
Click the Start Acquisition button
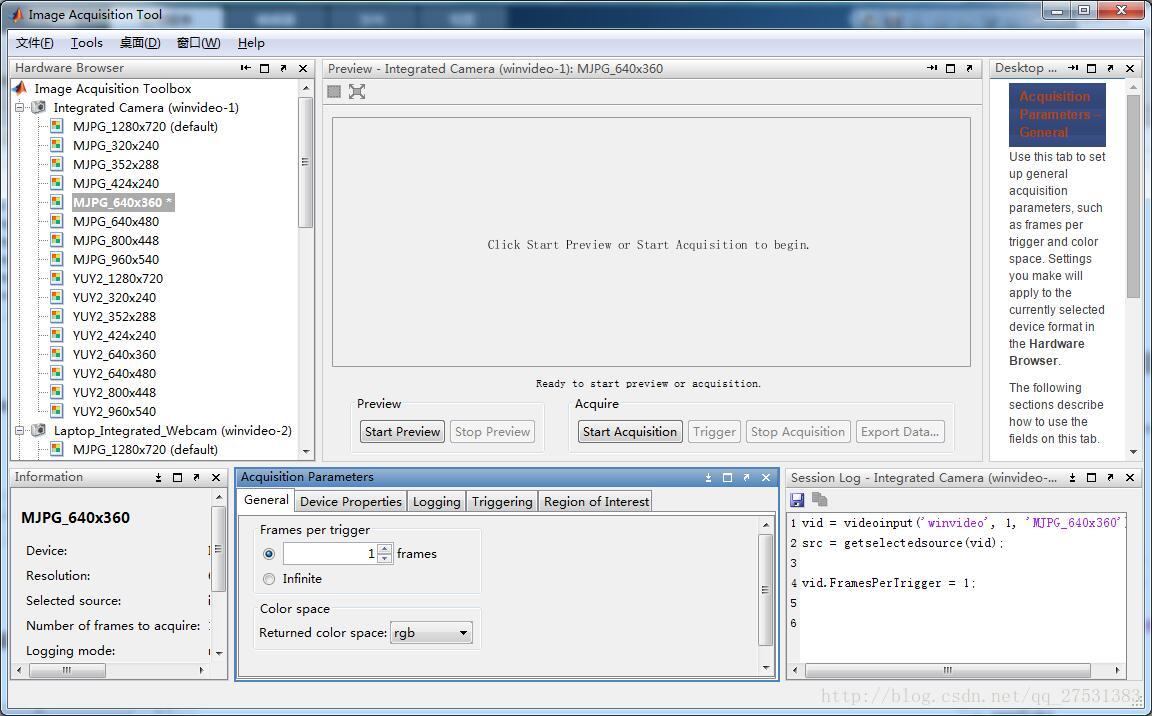click(630, 432)
